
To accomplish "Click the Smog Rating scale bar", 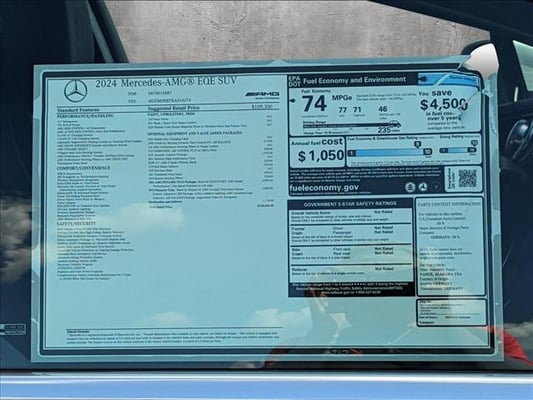I will coord(458,150).
